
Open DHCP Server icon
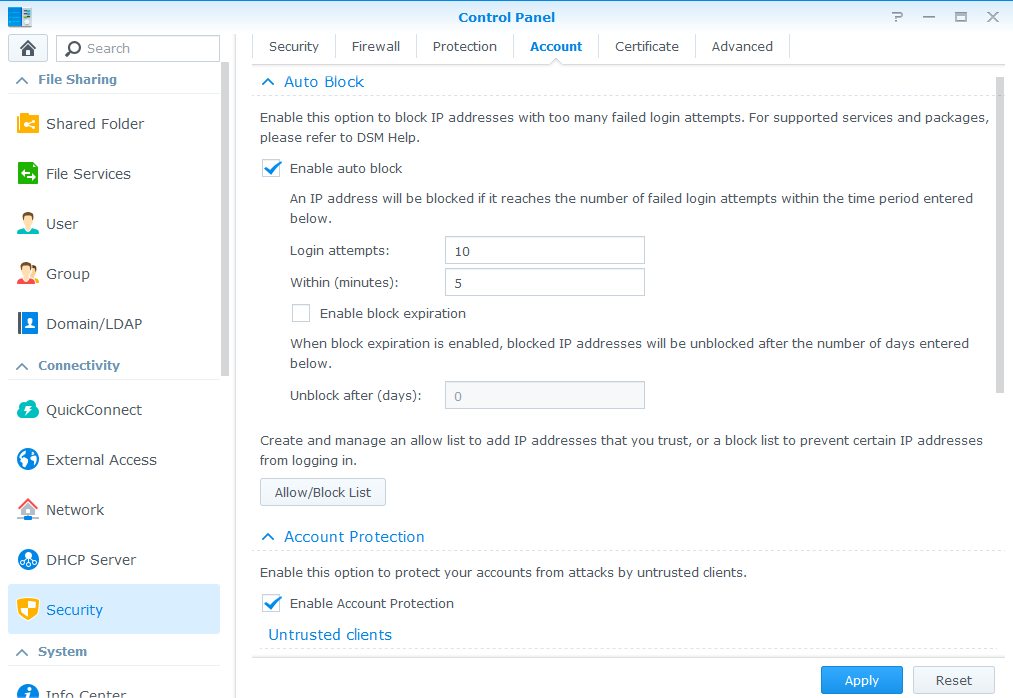[x=28, y=560]
